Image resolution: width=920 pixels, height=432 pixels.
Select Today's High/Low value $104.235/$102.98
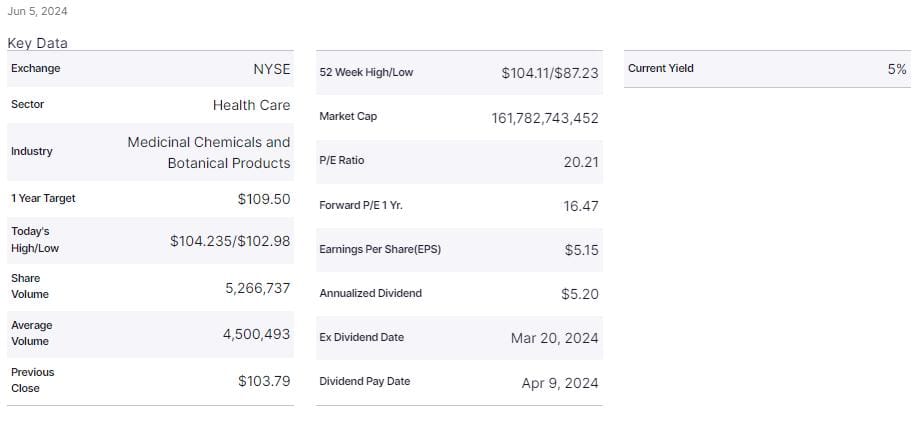pyautogui.click(x=230, y=240)
